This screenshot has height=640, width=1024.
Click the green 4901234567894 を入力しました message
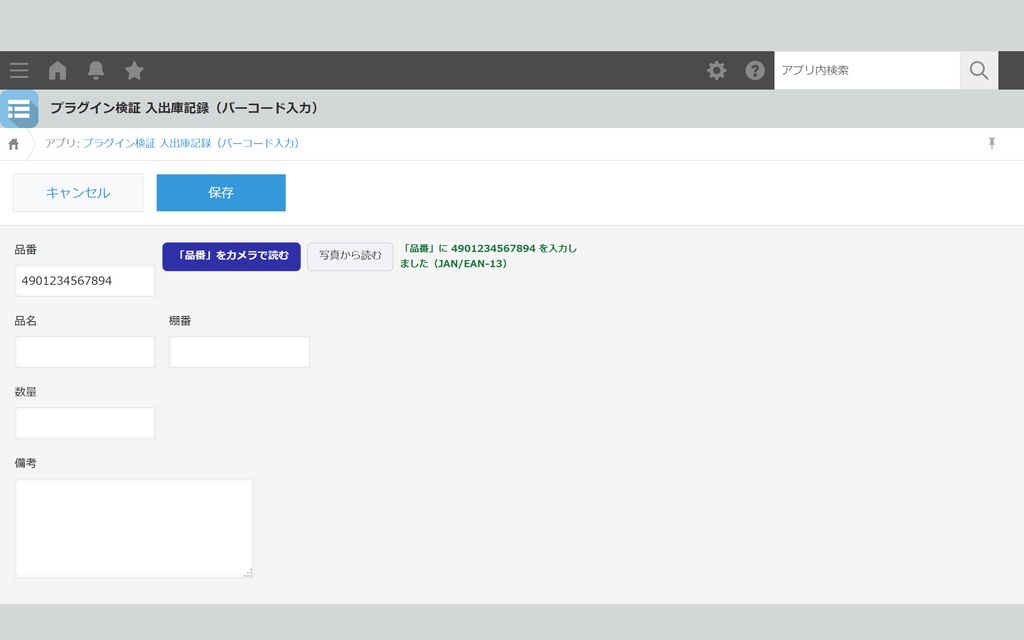[x=488, y=256]
